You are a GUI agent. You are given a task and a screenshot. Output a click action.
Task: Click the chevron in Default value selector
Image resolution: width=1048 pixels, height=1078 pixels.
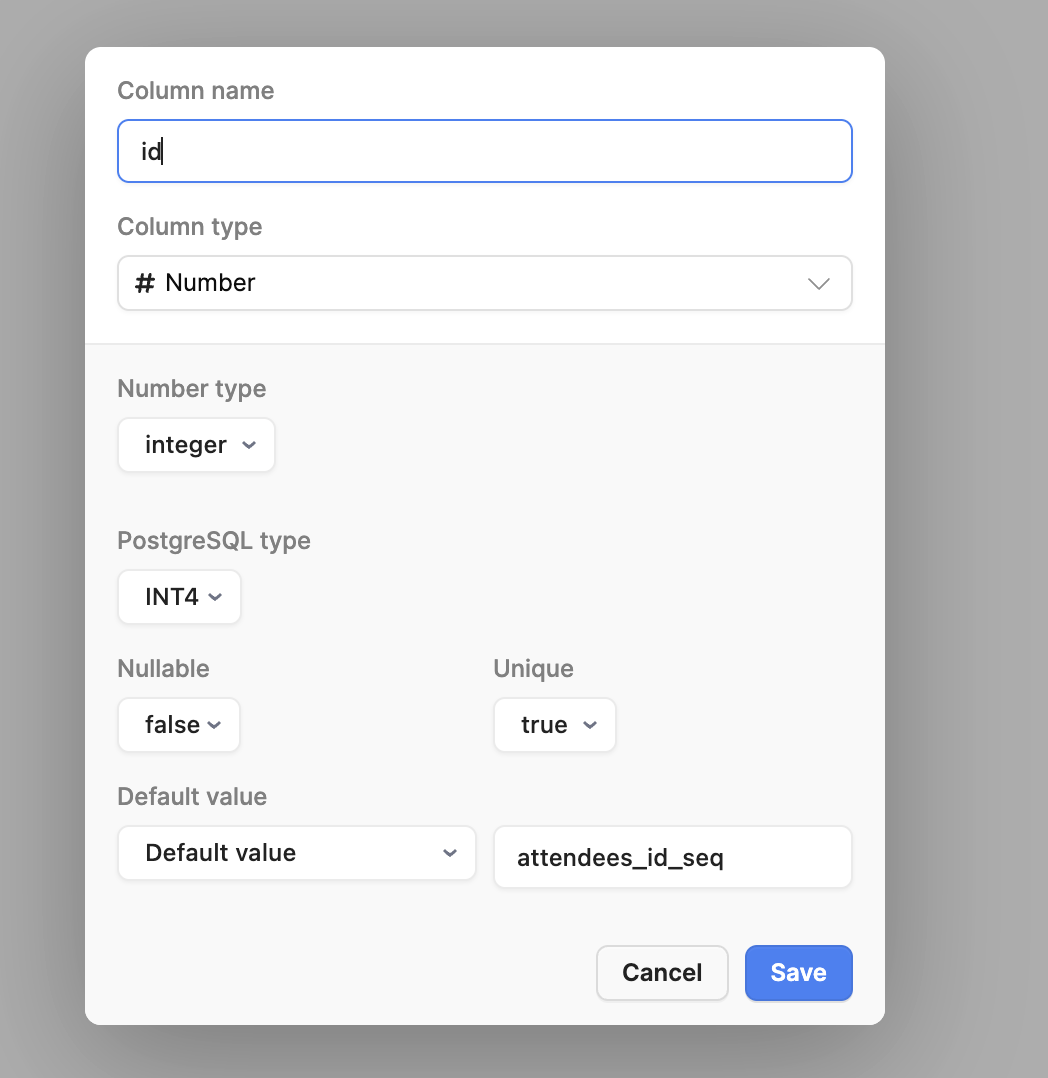point(450,853)
